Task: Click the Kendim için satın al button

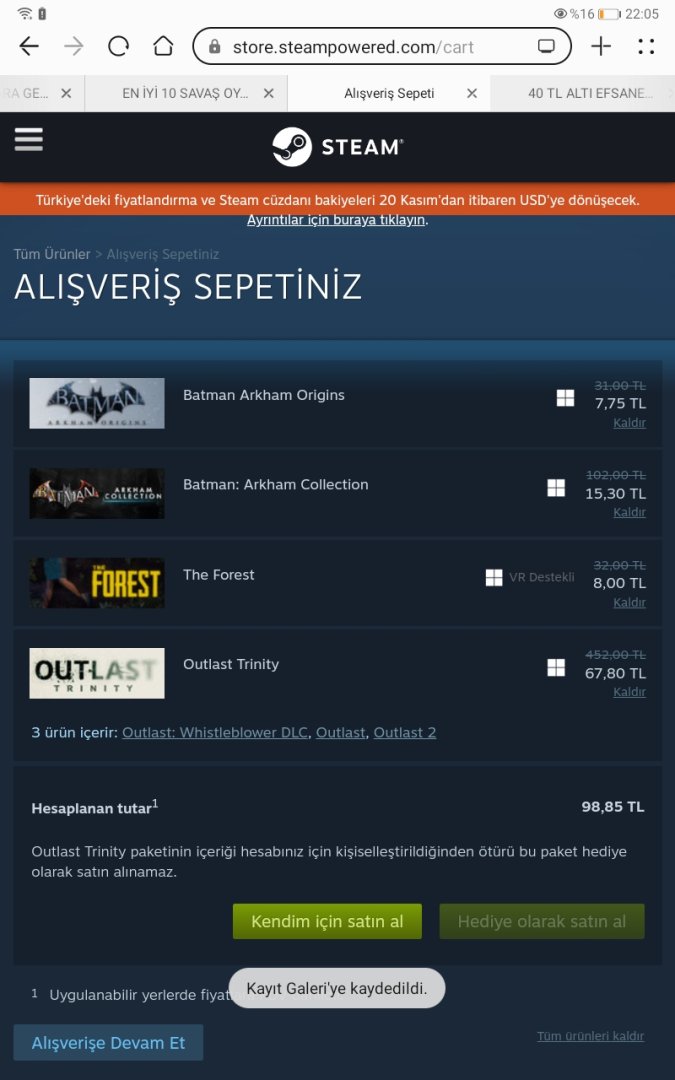Action: coord(327,921)
